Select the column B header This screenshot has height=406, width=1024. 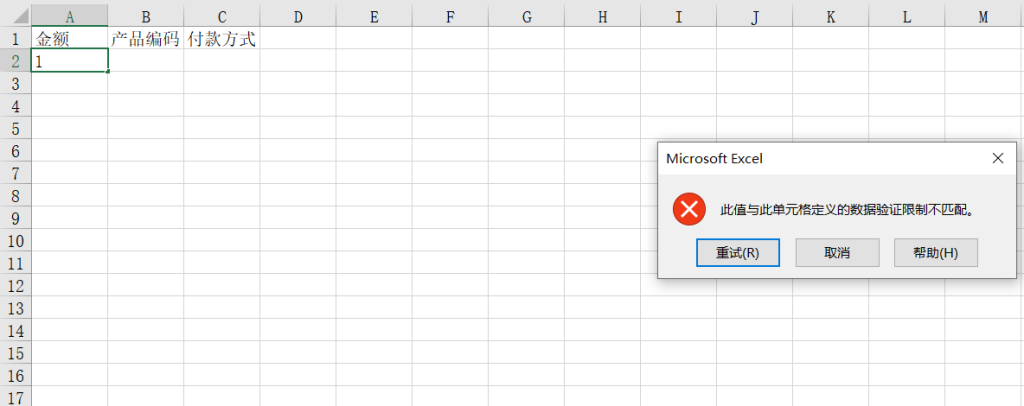(146, 15)
